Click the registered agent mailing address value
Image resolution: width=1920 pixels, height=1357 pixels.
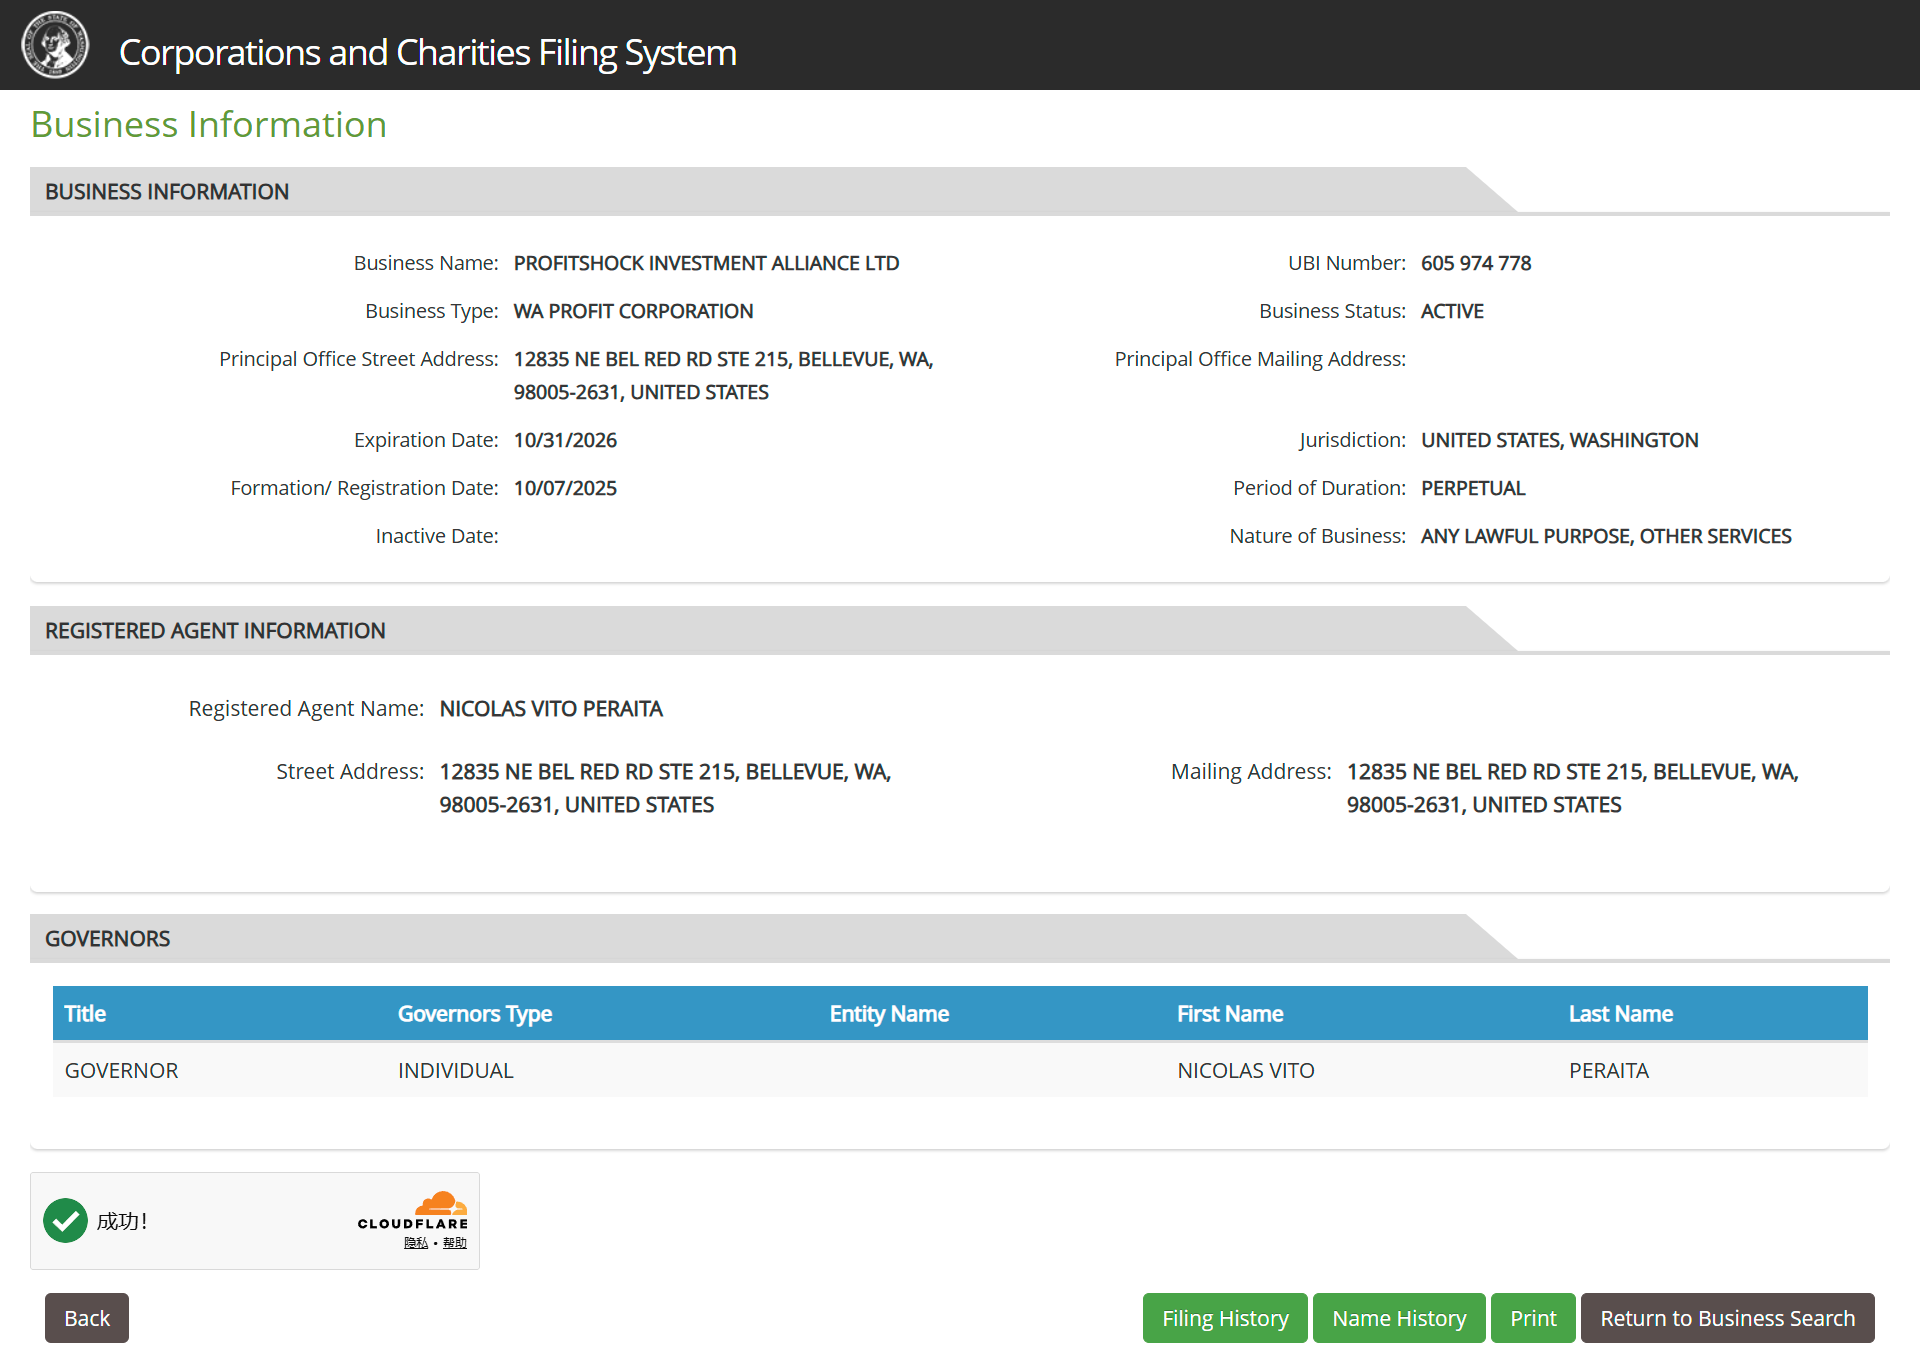[x=1572, y=788]
